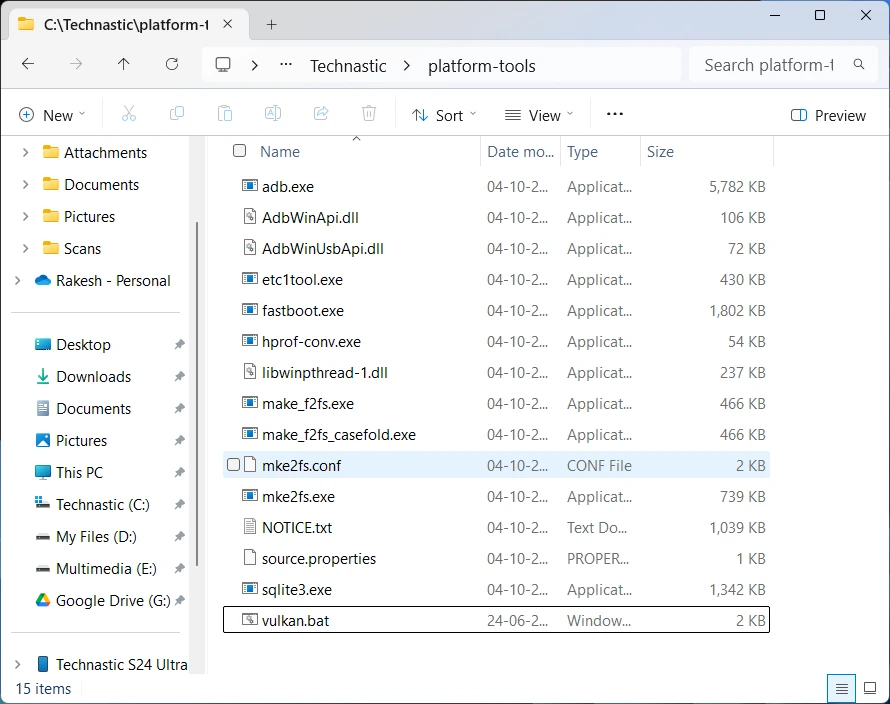Image resolution: width=890 pixels, height=704 pixels.
Task: Click the Share icon in toolbar
Action: coord(321,114)
